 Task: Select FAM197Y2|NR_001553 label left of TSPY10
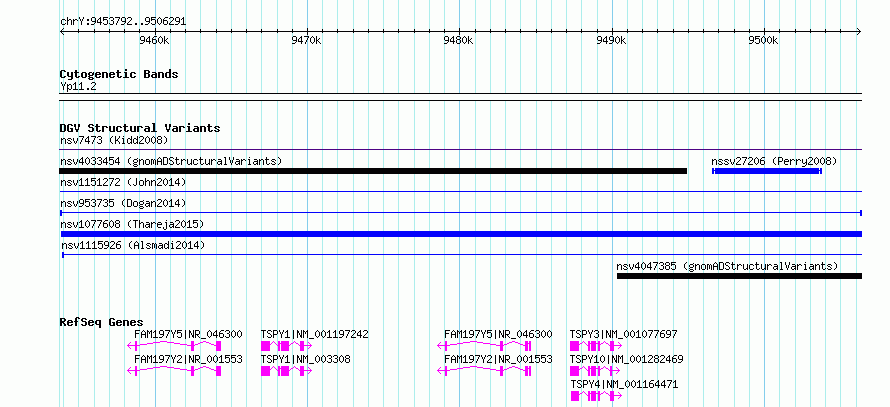pos(498,359)
